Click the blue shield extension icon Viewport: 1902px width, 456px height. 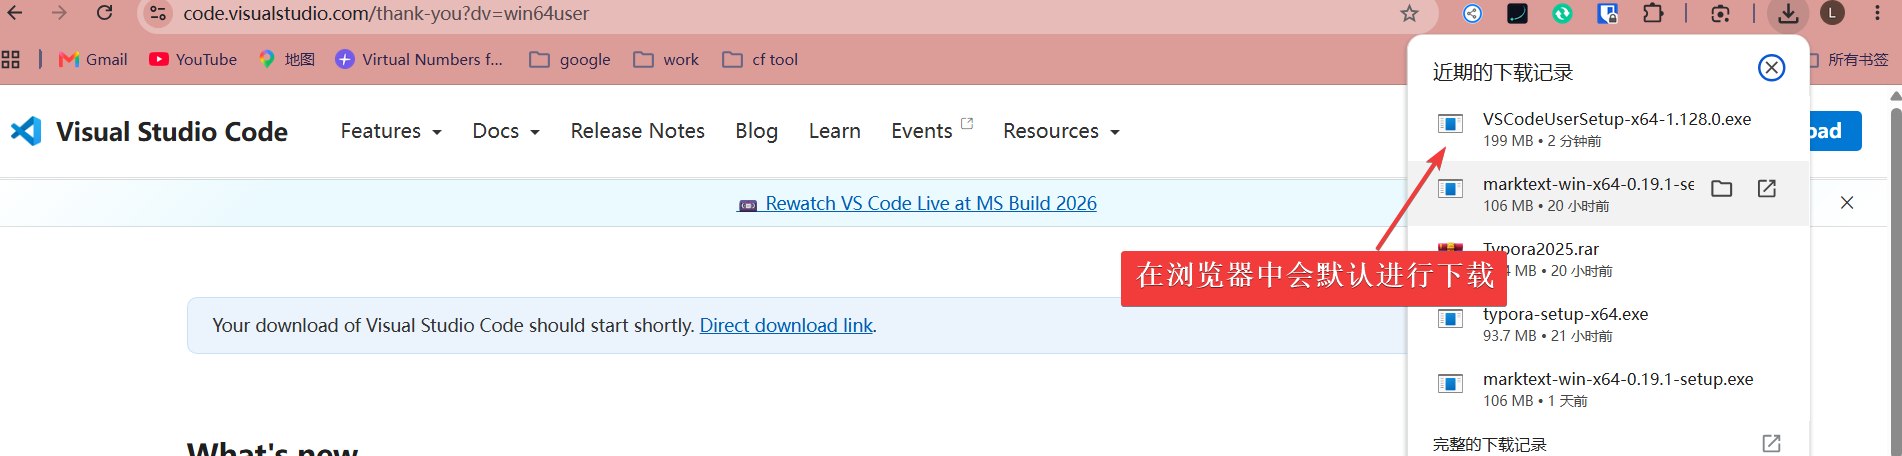tap(1607, 13)
